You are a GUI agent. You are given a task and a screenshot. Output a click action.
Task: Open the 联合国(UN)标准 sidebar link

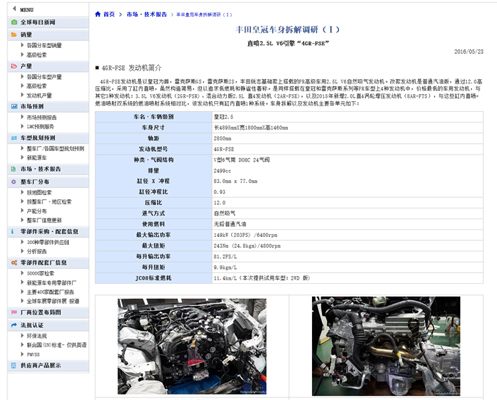point(56,345)
